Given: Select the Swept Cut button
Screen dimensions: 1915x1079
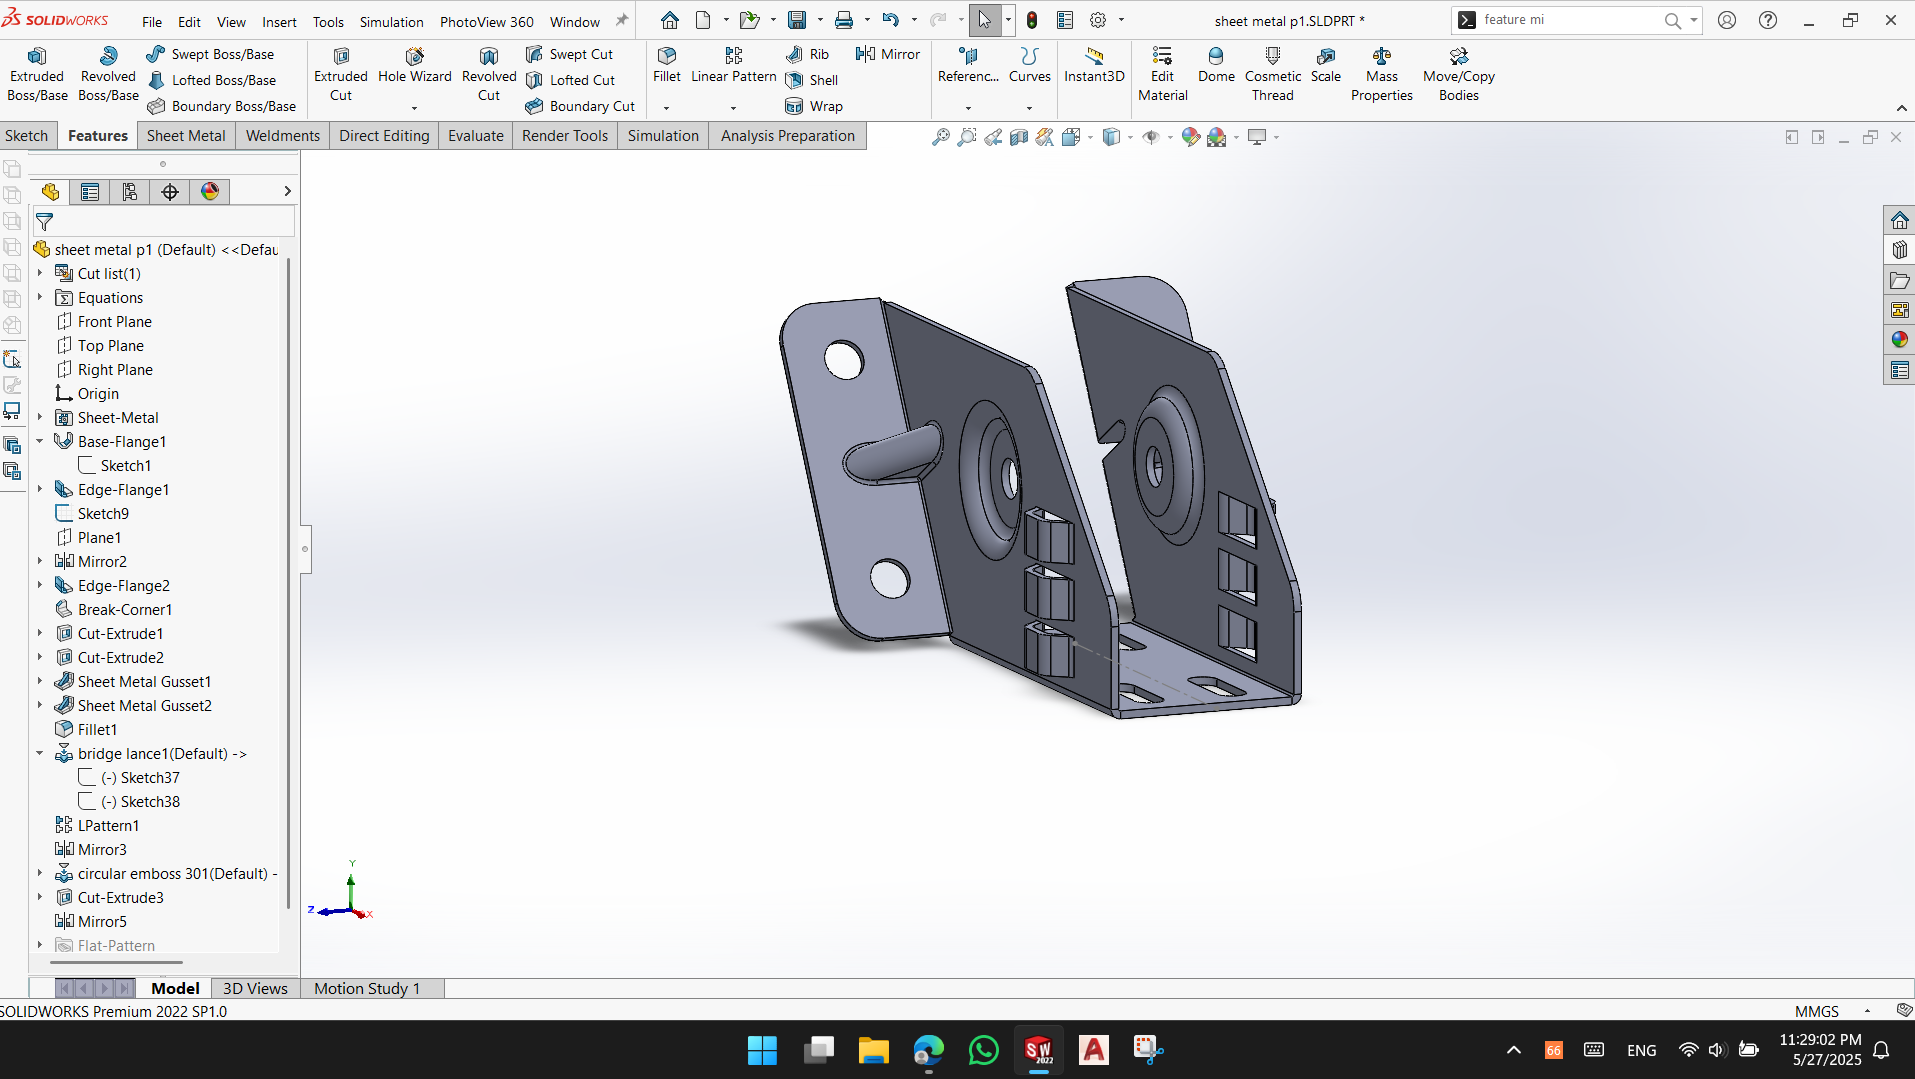Looking at the screenshot, I should (x=569, y=54).
